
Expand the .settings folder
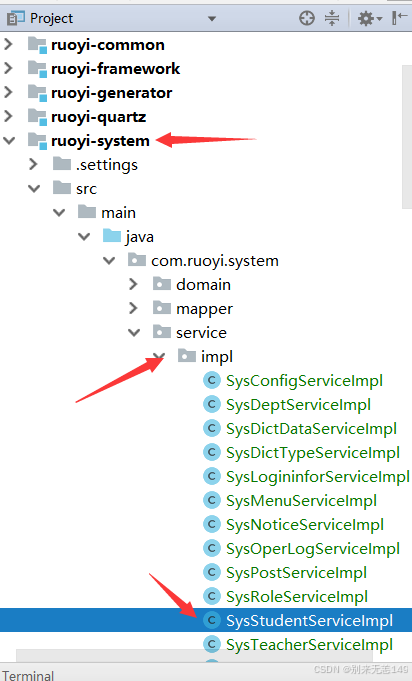pyautogui.click(x=33, y=165)
